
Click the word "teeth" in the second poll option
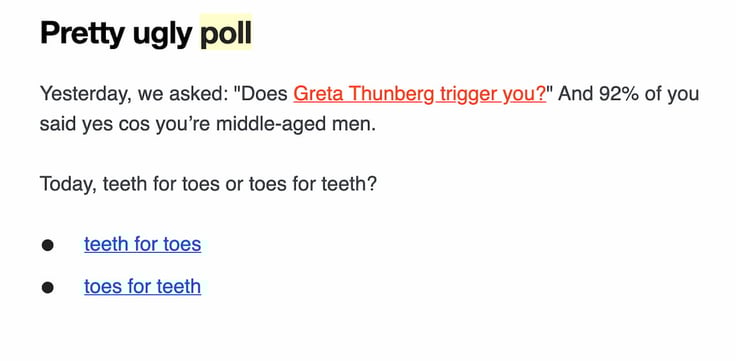coord(178,286)
